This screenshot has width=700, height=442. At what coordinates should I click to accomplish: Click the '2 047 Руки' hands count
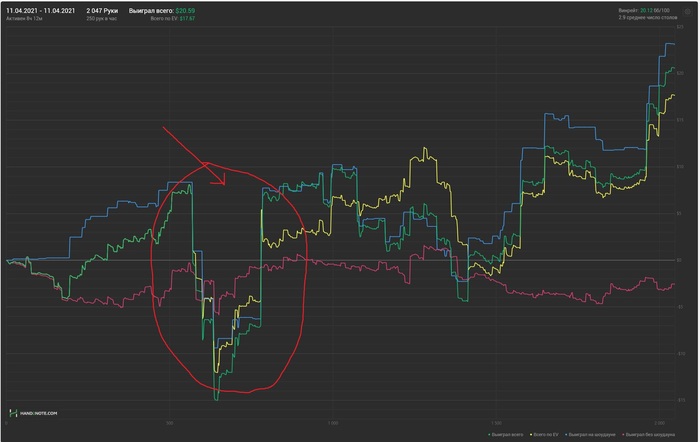pyautogui.click(x=102, y=10)
